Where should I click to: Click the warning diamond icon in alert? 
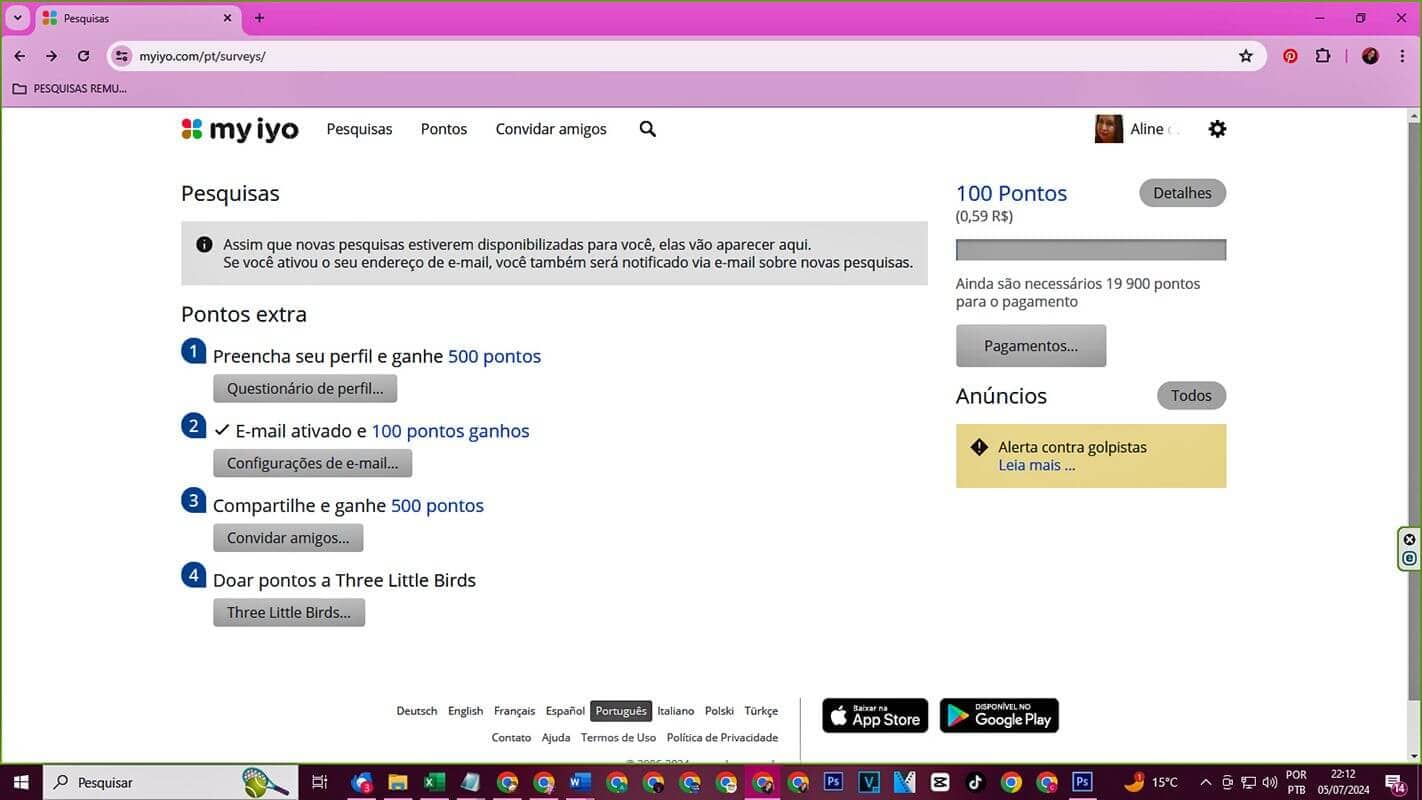tap(979, 447)
